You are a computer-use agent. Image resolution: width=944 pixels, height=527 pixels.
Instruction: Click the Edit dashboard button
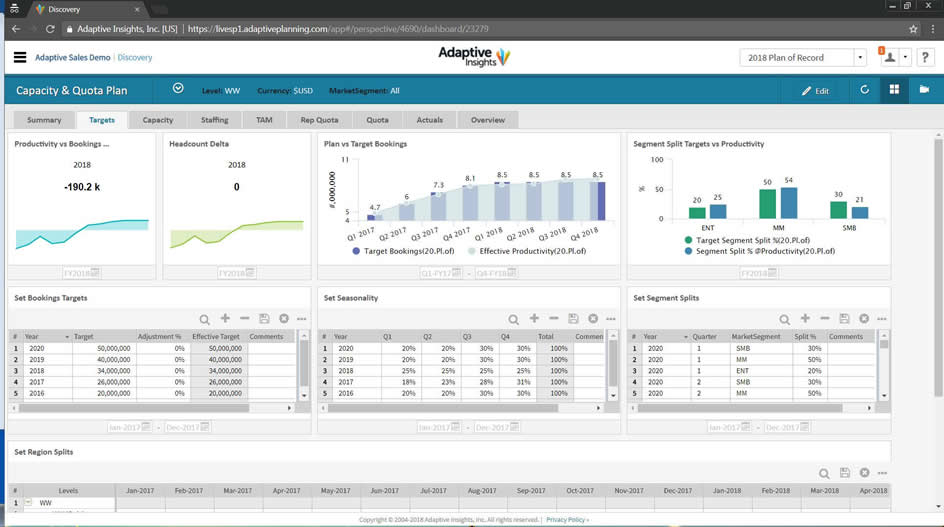815,90
